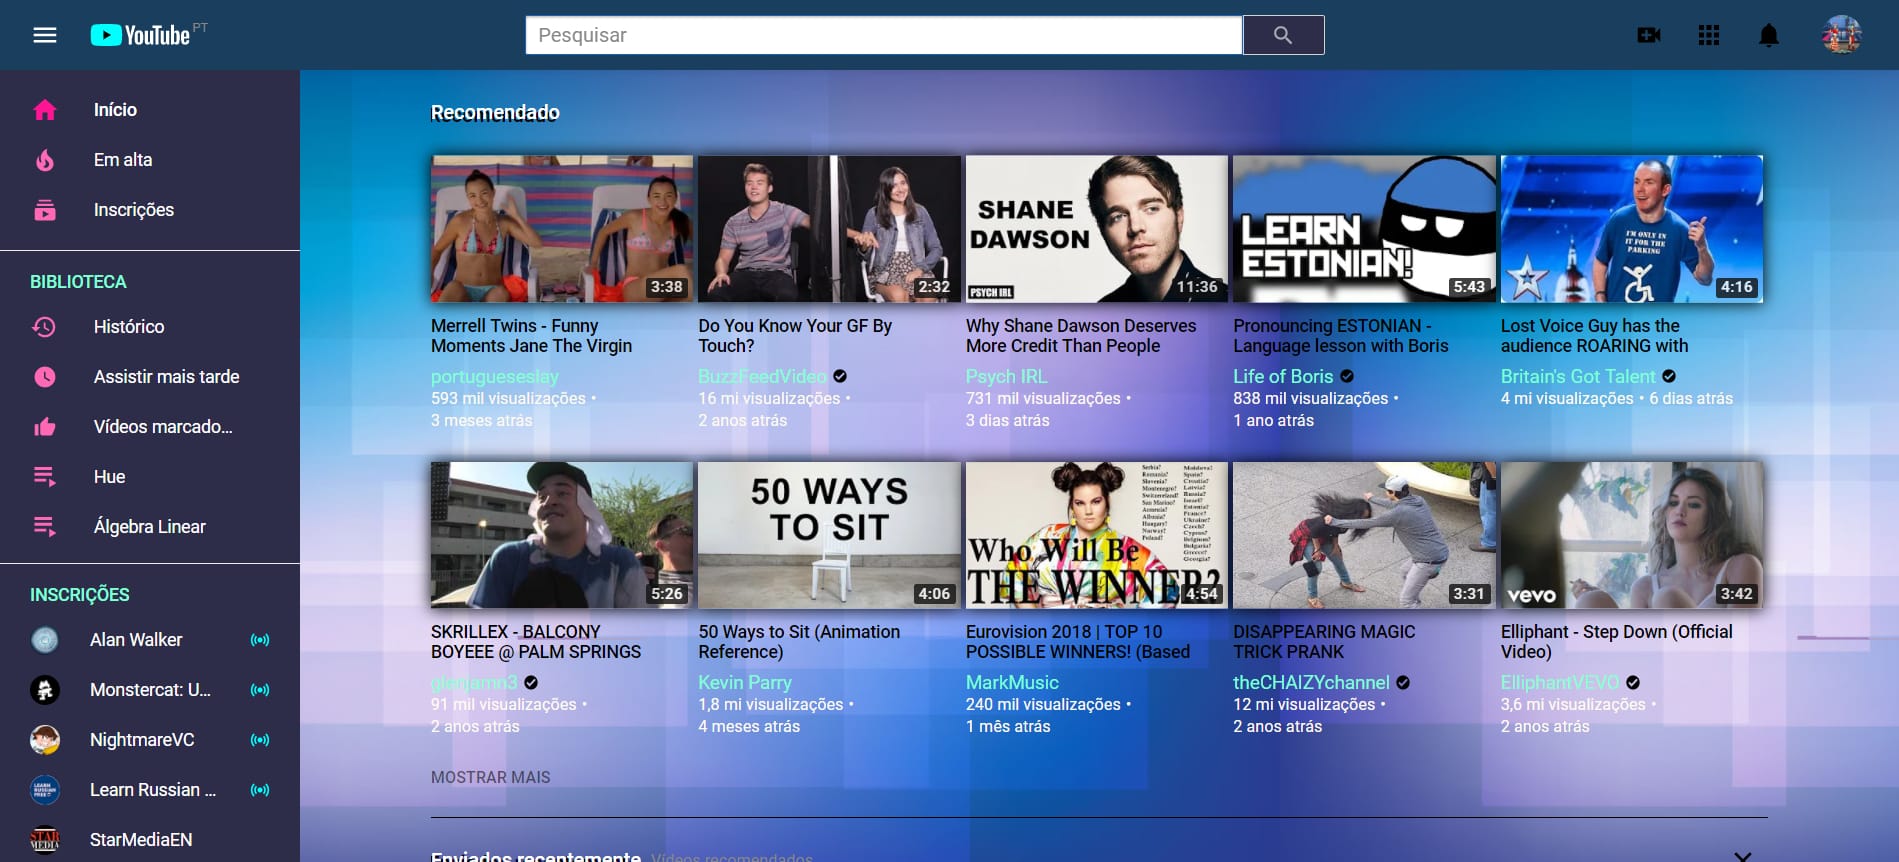Click title "Why Shane Dawson Deserves More Credit"
The width and height of the screenshot is (1899, 862).
[x=1081, y=336]
